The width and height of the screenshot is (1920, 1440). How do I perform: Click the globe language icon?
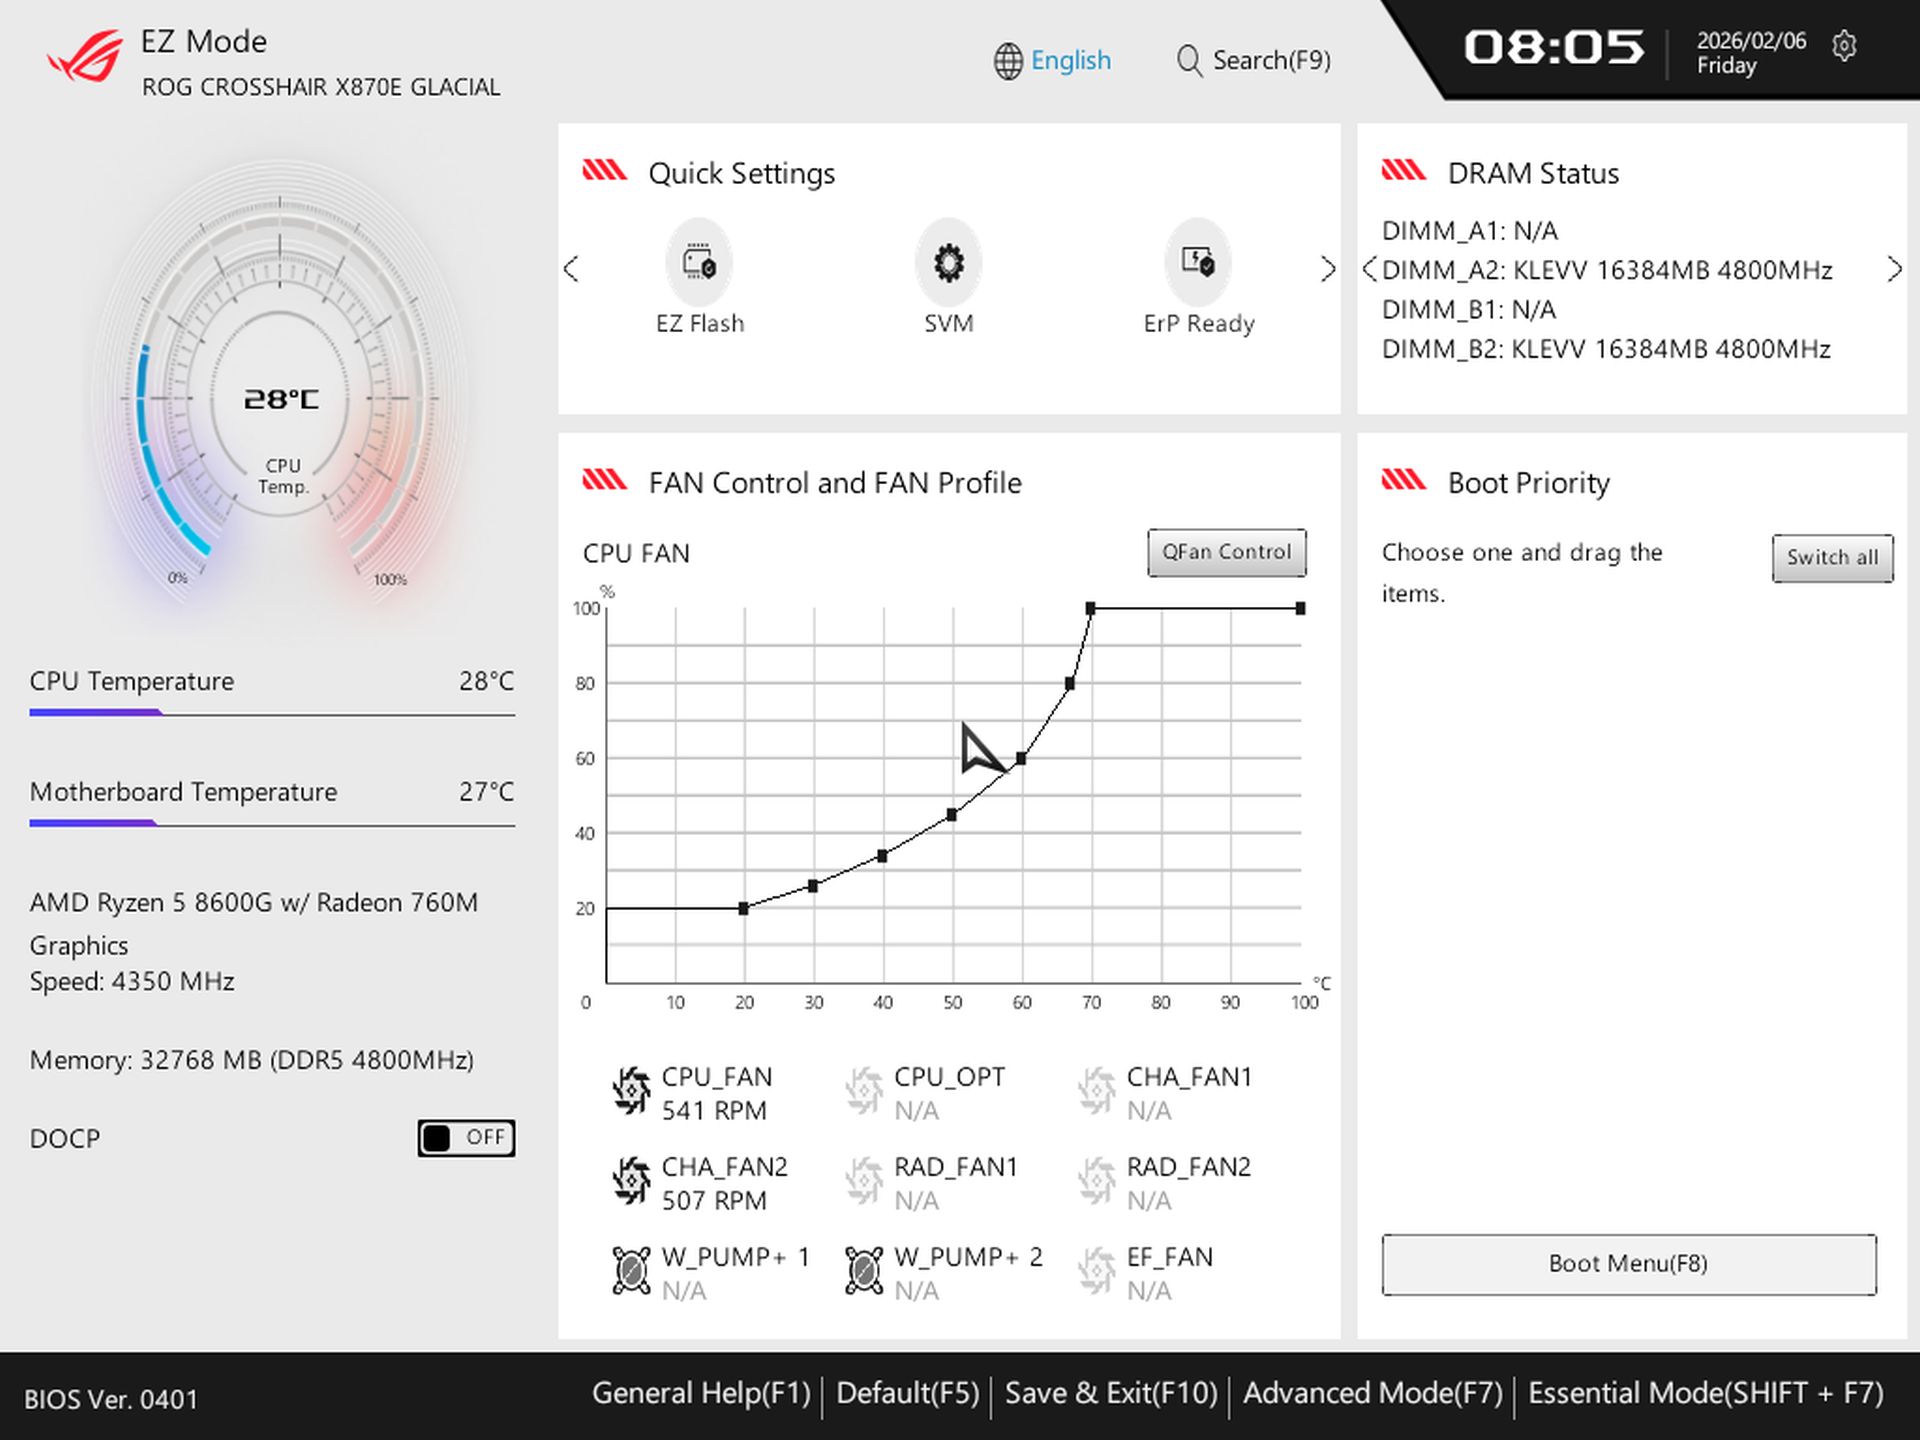click(x=1007, y=61)
